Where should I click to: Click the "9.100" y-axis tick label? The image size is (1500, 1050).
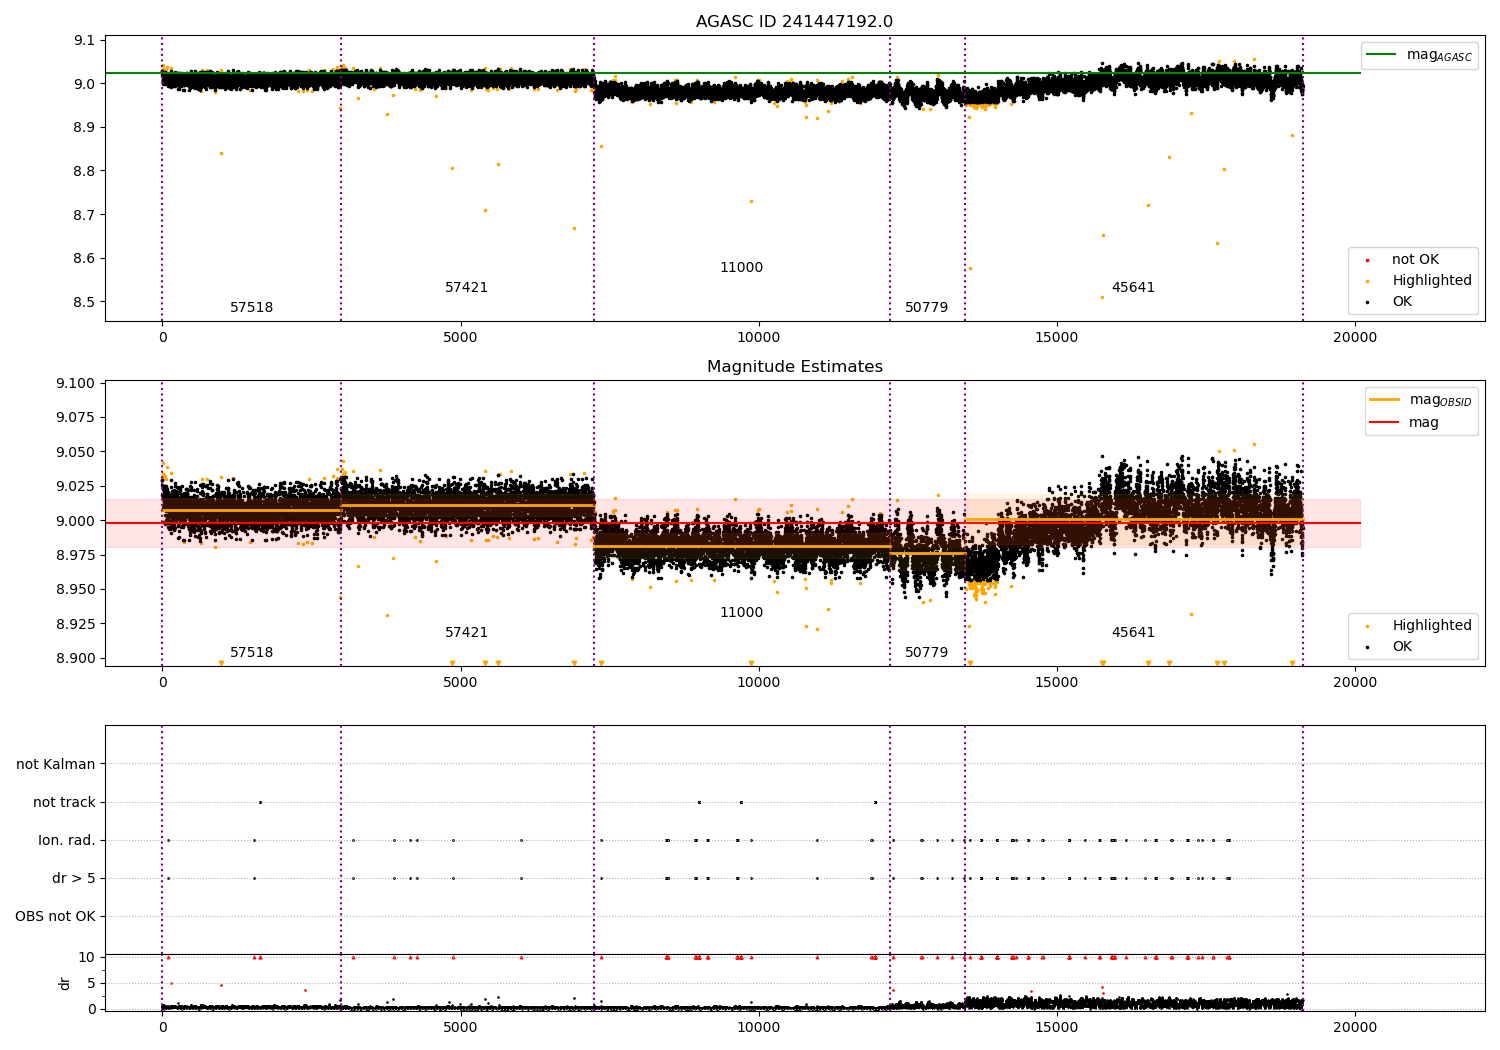pos(76,383)
